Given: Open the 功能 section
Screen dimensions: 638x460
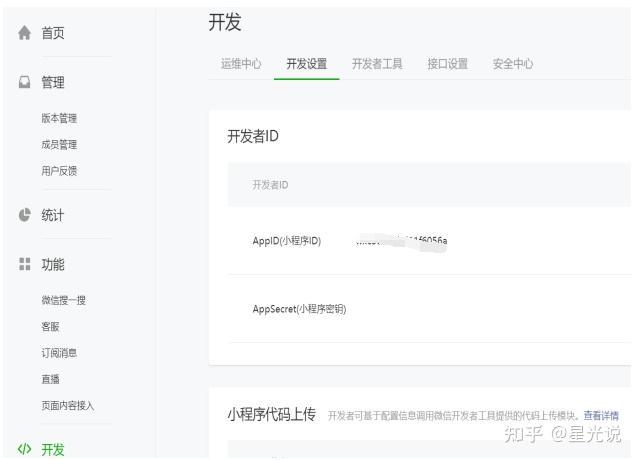Looking at the screenshot, I should 53,264.
